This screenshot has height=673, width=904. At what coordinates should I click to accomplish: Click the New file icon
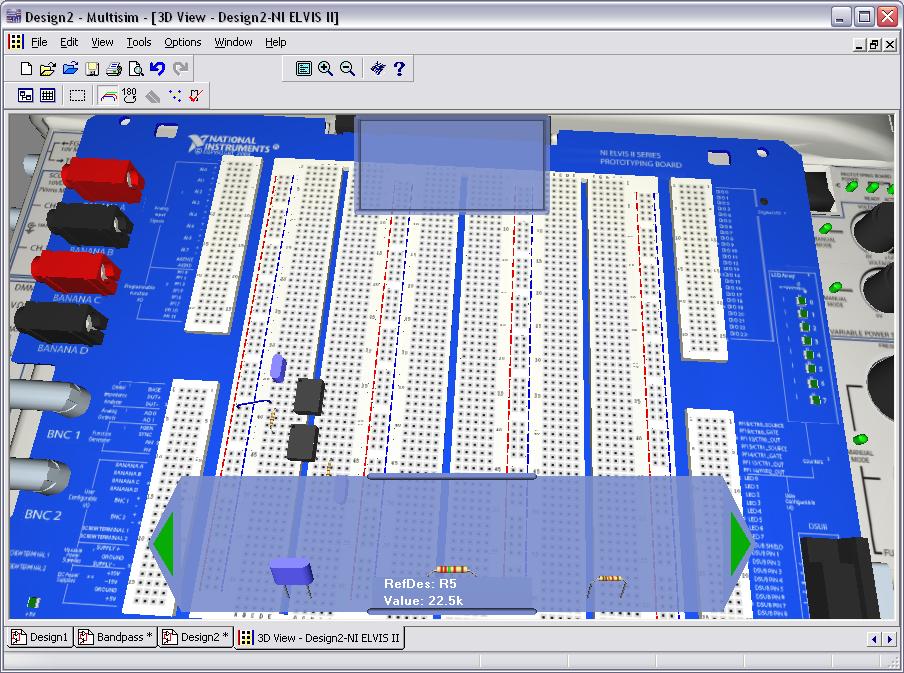[27, 69]
